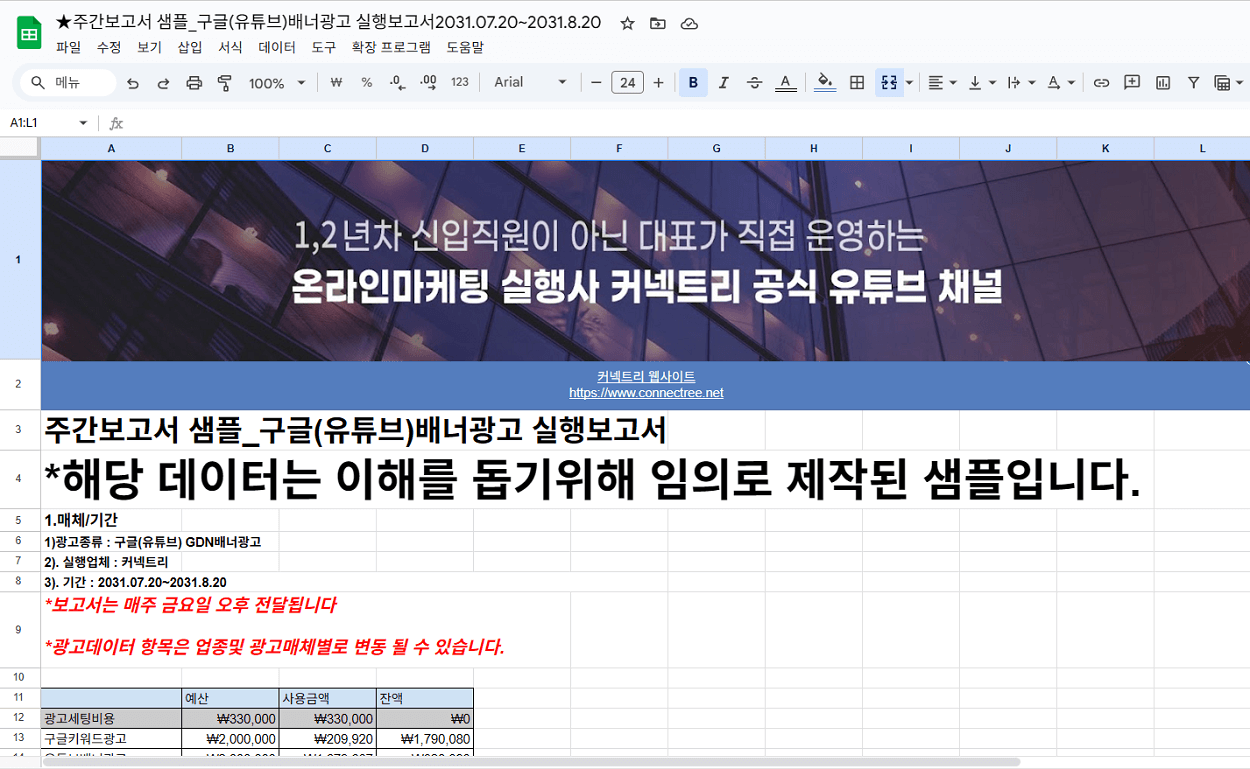
Task: Click the percent format icon
Action: (x=366, y=82)
